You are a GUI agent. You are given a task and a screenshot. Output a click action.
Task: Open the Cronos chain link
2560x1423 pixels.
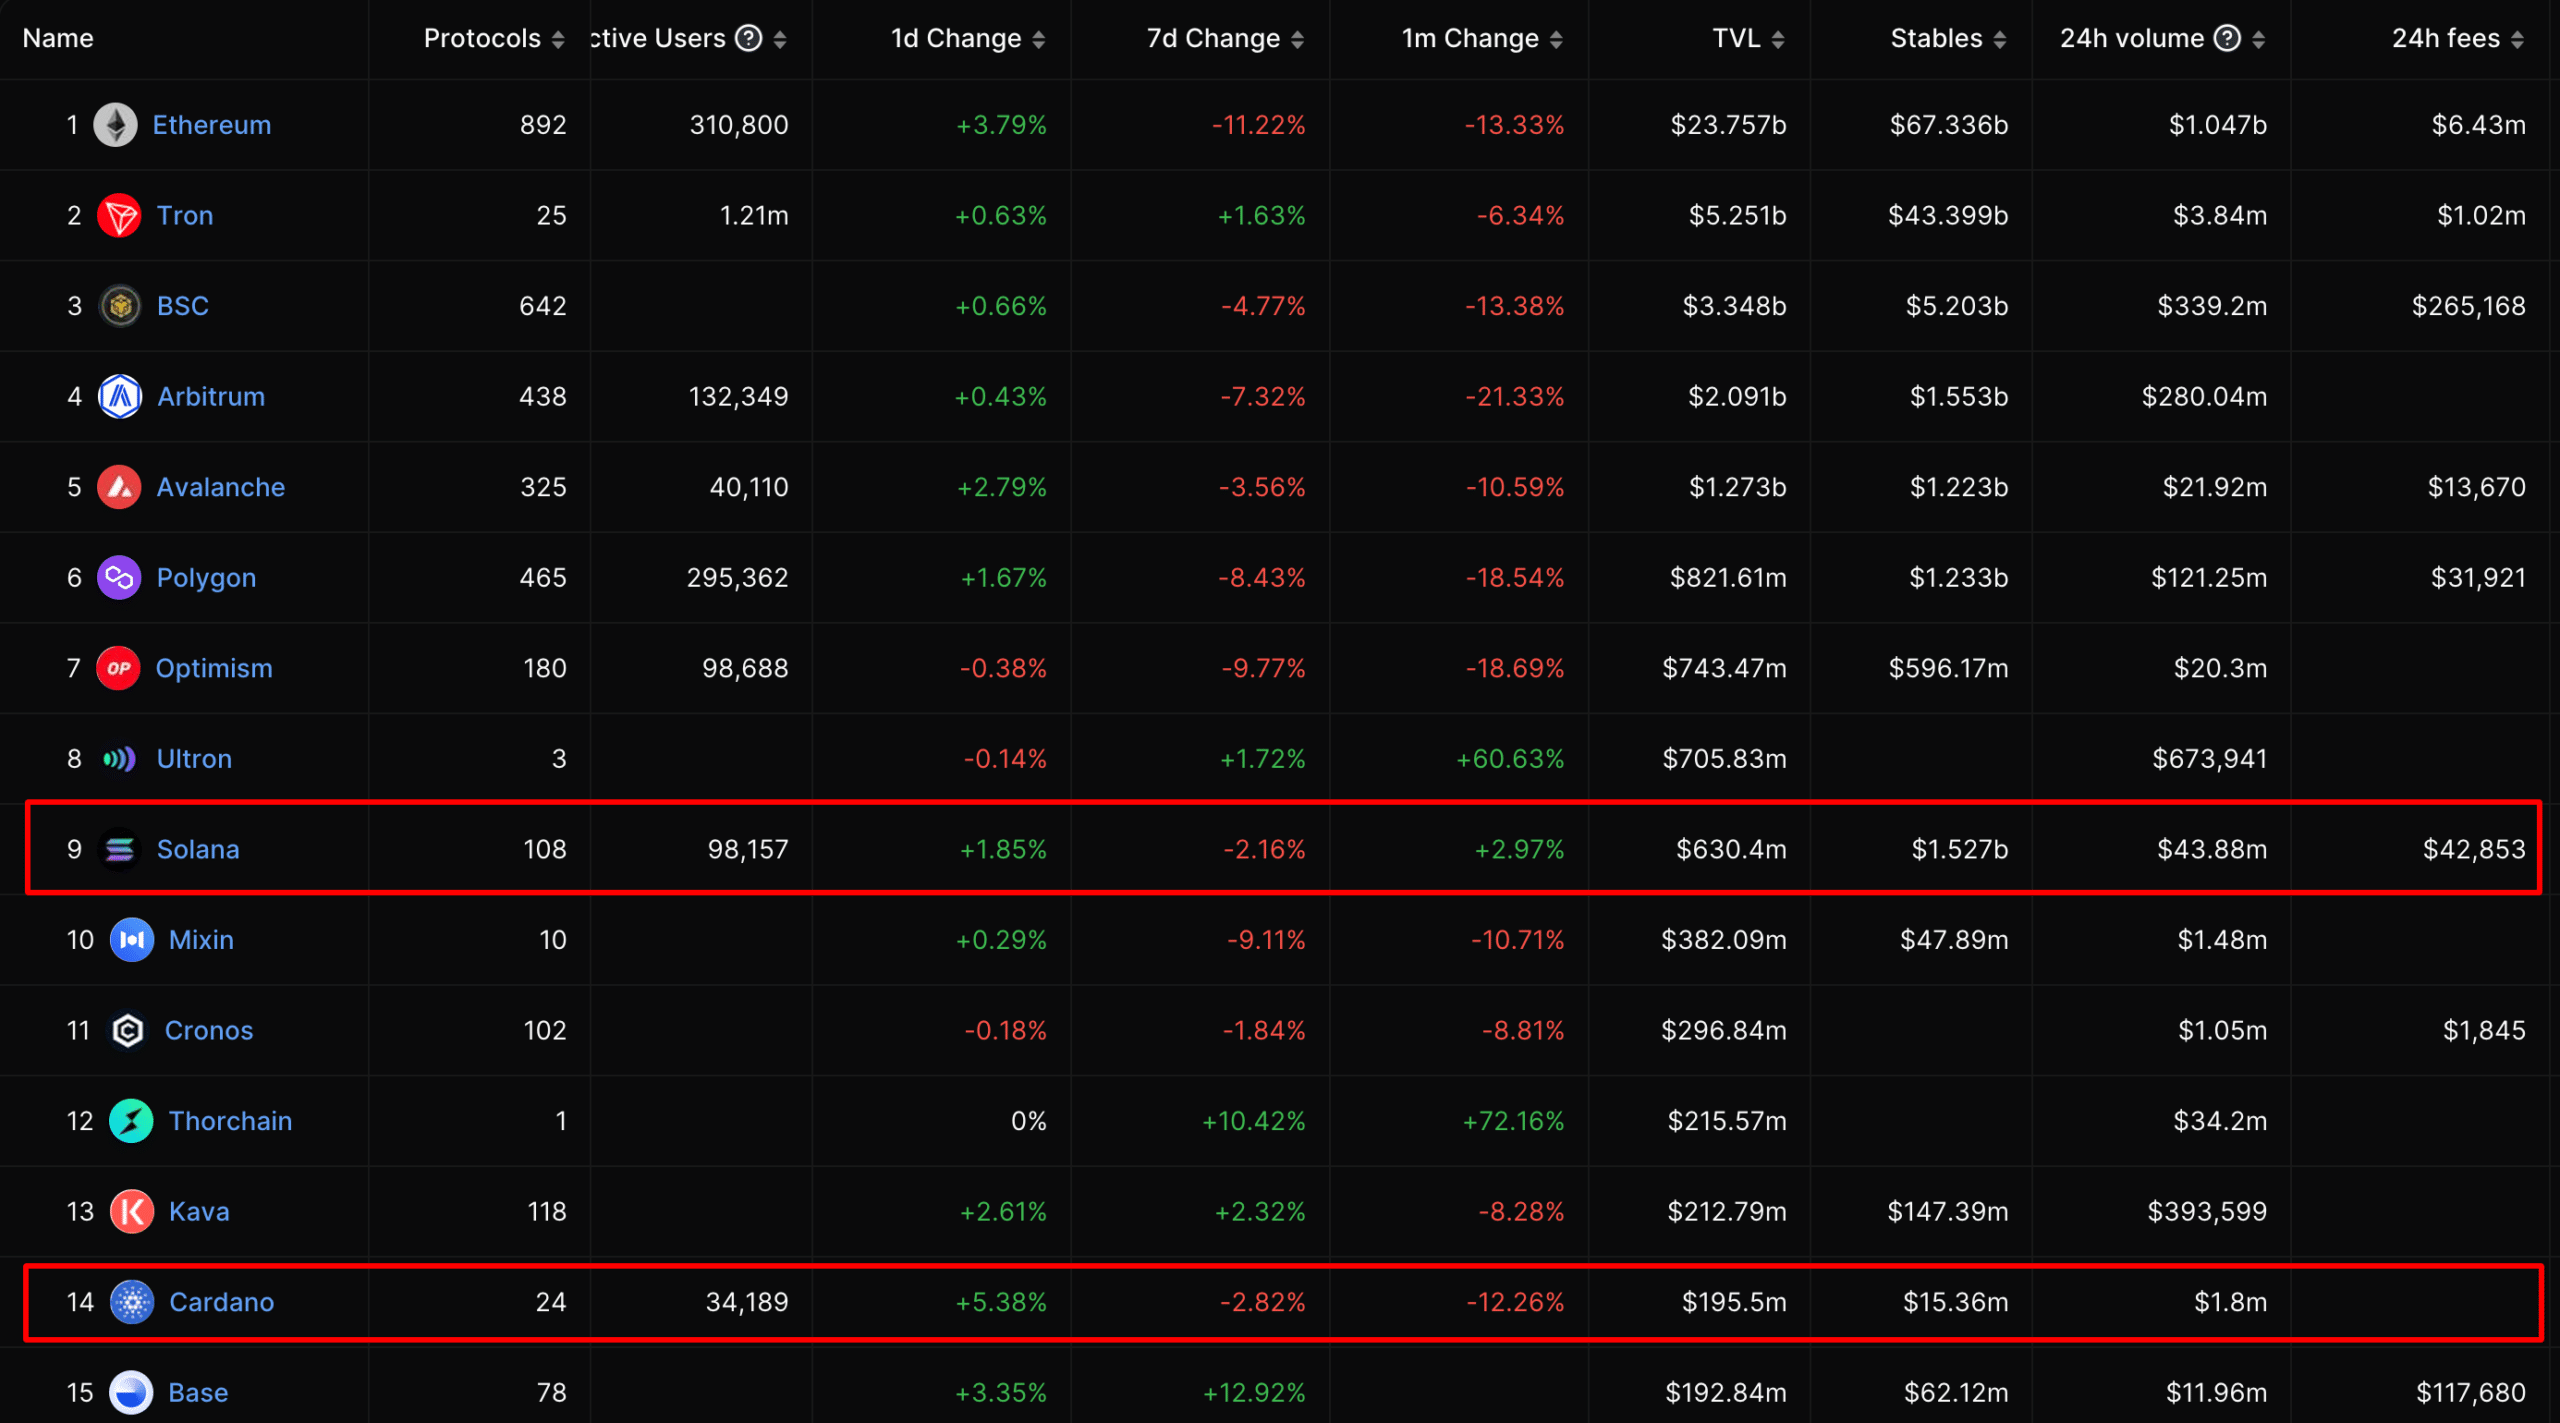click(x=209, y=1031)
